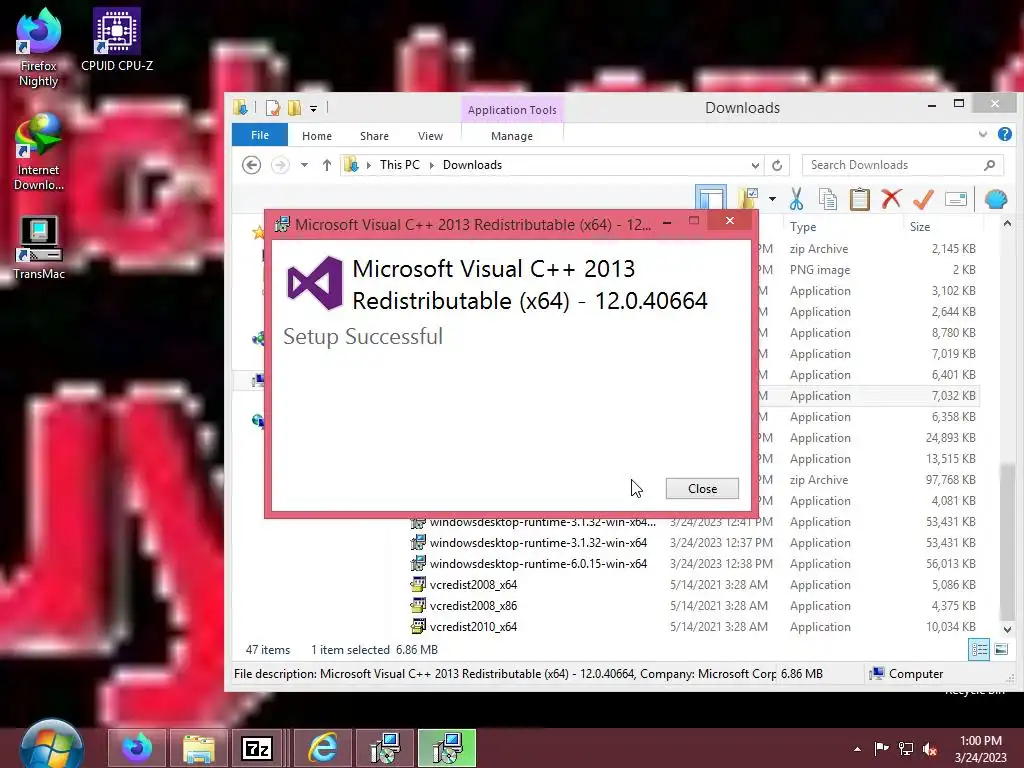Viewport: 1024px width, 768px height.
Task: Open the address bar history dropdown
Action: pyautogui.click(x=755, y=165)
